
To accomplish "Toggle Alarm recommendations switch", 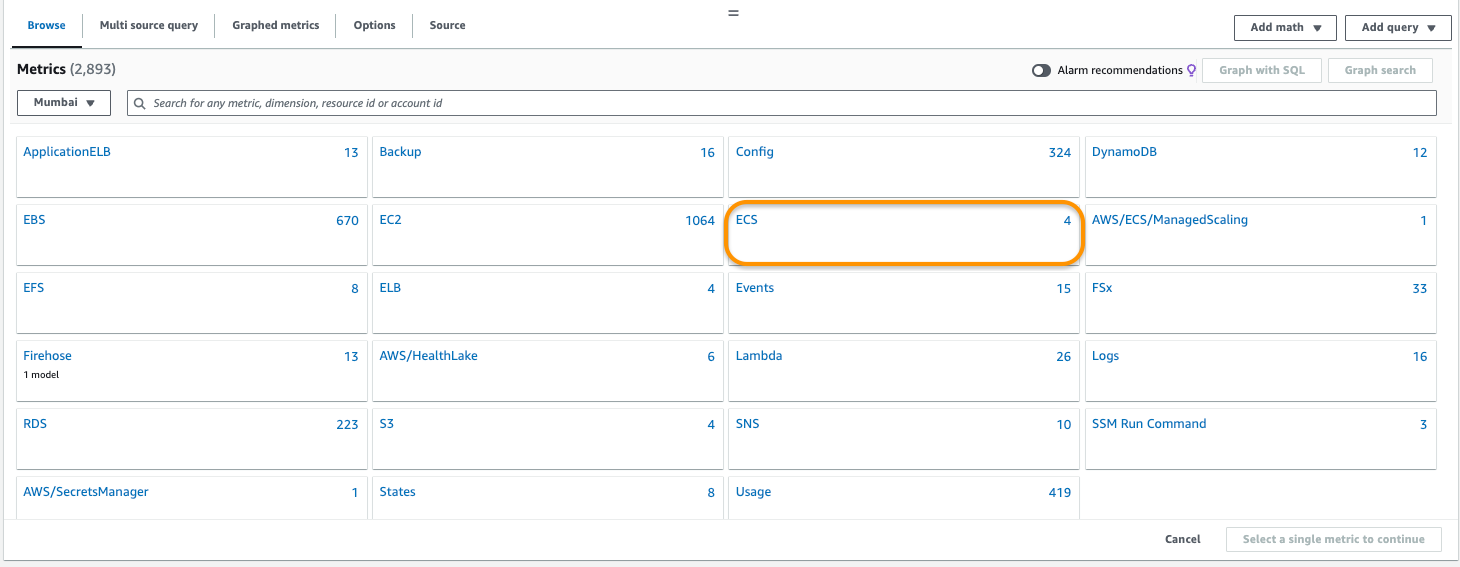I will (x=1042, y=71).
